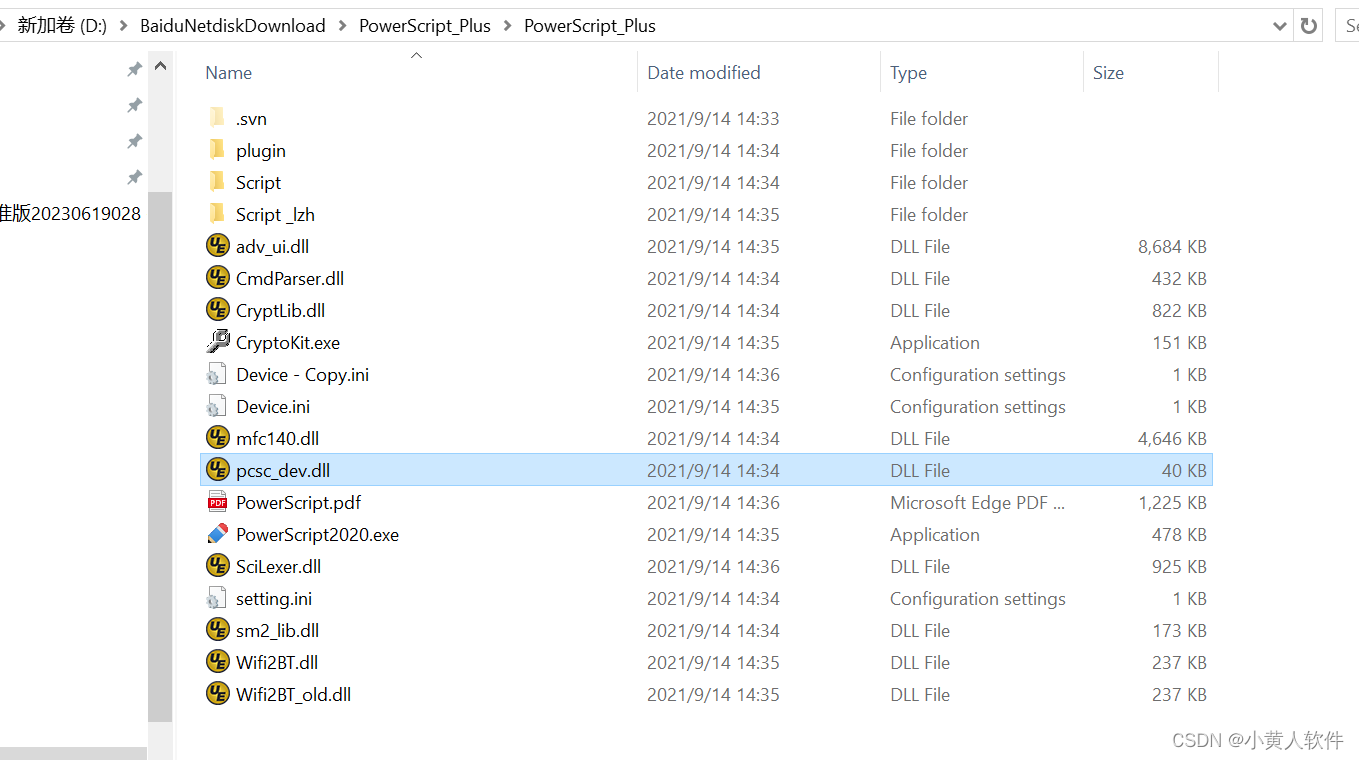Click the setting.ini file icon
Viewport: 1359px width, 760px height.
(x=217, y=598)
